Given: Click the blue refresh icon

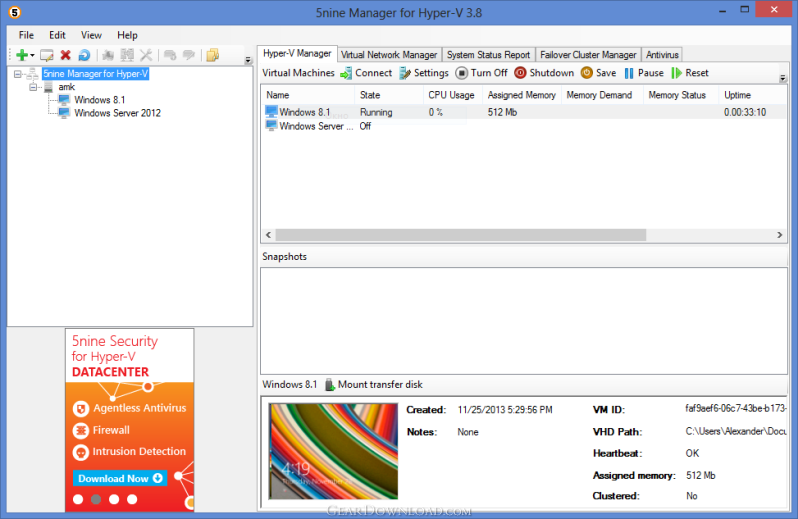Looking at the screenshot, I should pos(84,55).
